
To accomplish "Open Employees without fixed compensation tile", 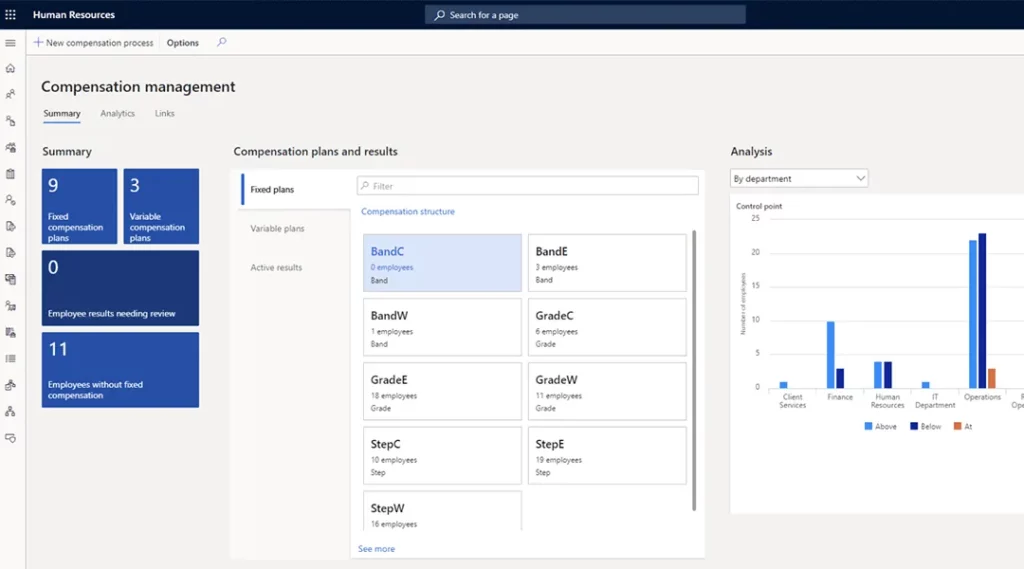I will coord(120,370).
